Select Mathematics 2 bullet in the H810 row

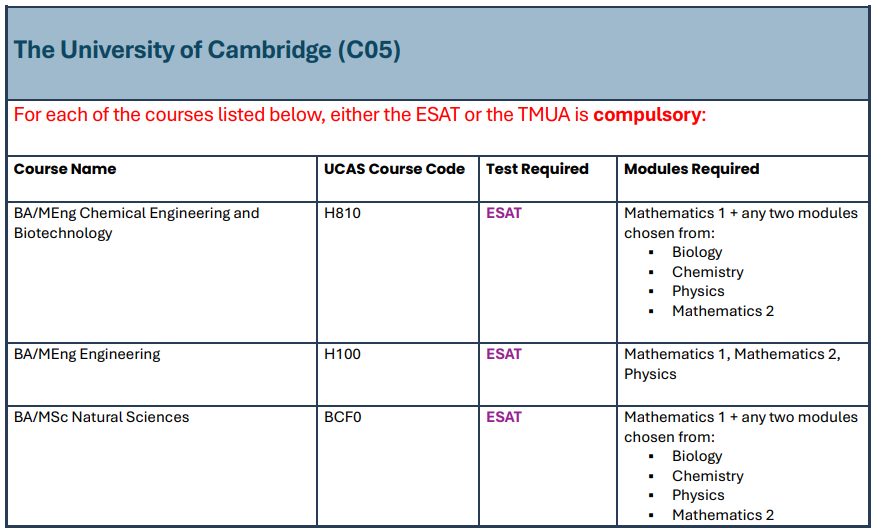coord(723,311)
